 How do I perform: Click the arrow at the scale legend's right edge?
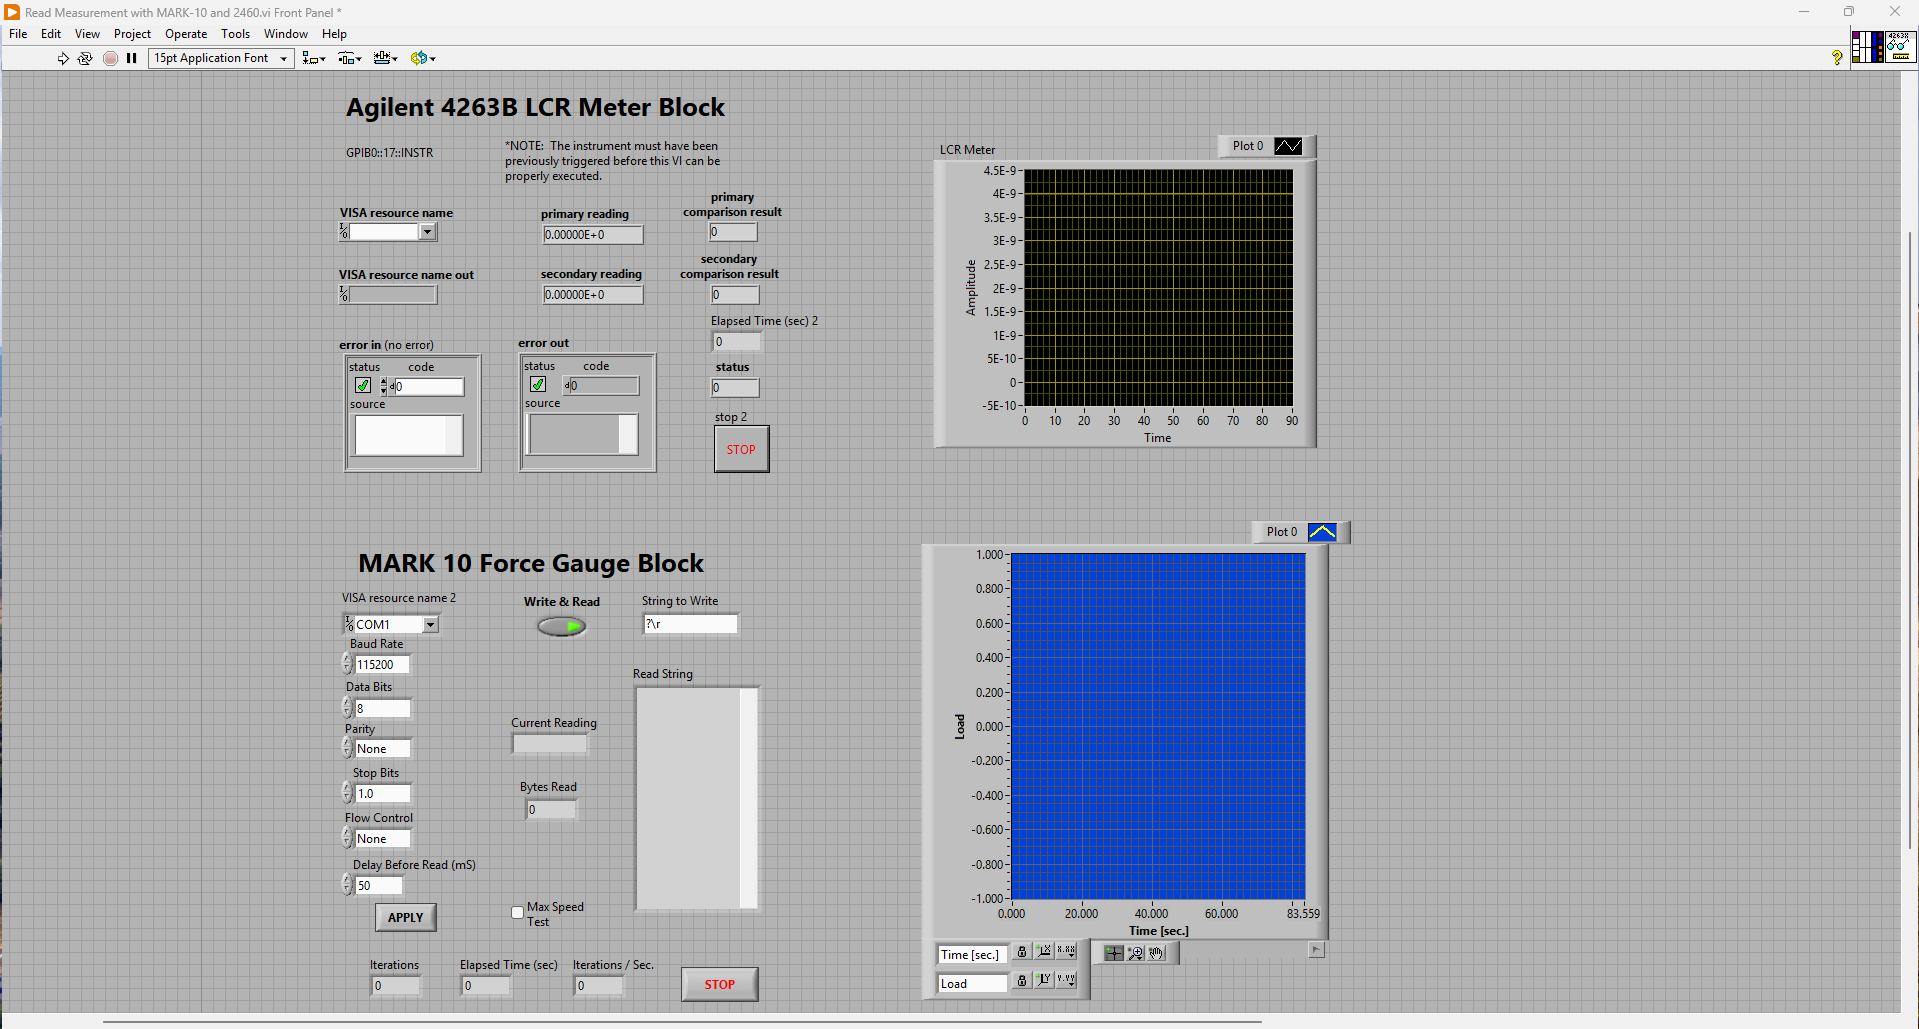click(x=1317, y=950)
